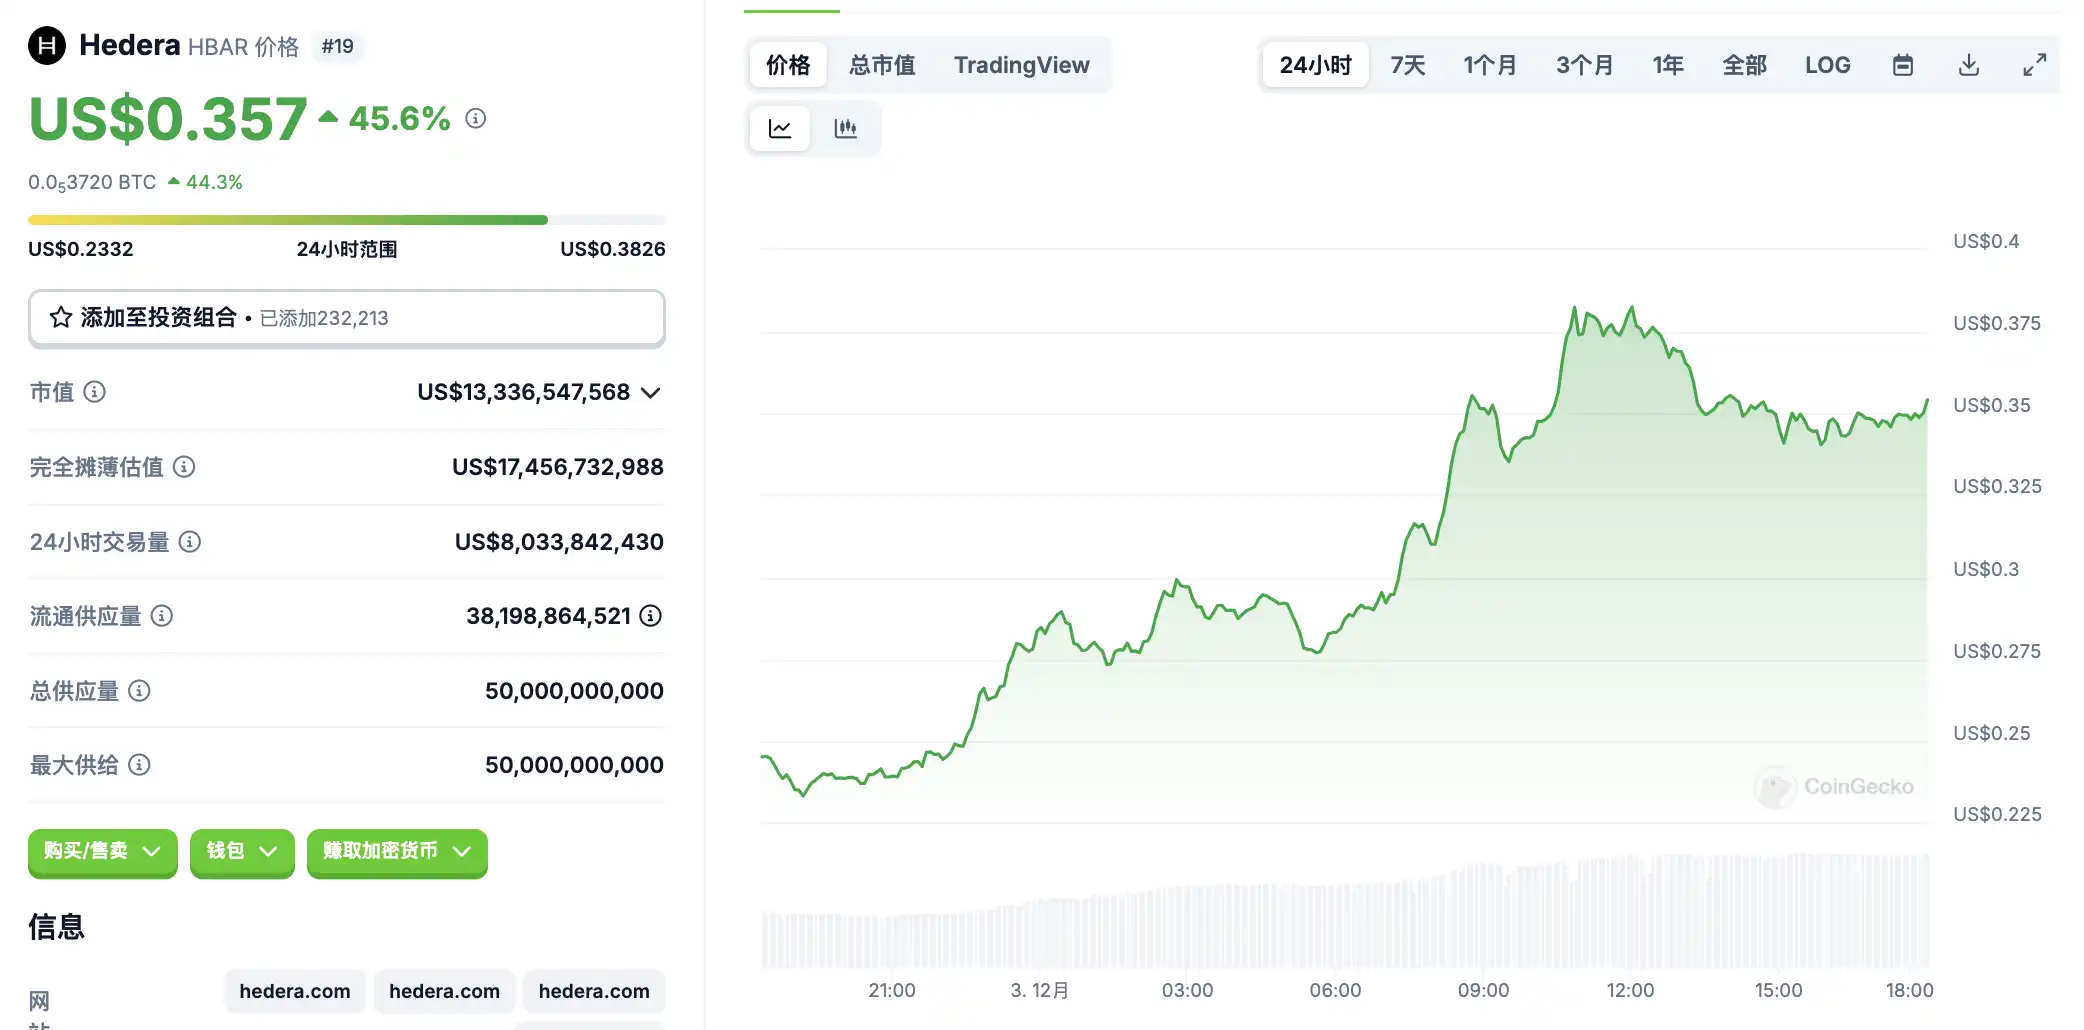Switch to the 总市值 chart tab
2084x1030 pixels.
tap(882, 65)
